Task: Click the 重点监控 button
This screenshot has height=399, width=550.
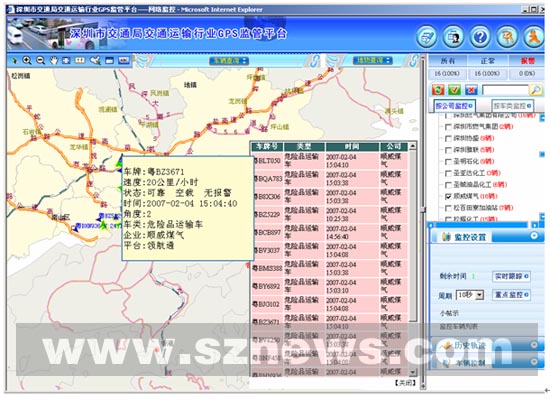Action: click(511, 295)
